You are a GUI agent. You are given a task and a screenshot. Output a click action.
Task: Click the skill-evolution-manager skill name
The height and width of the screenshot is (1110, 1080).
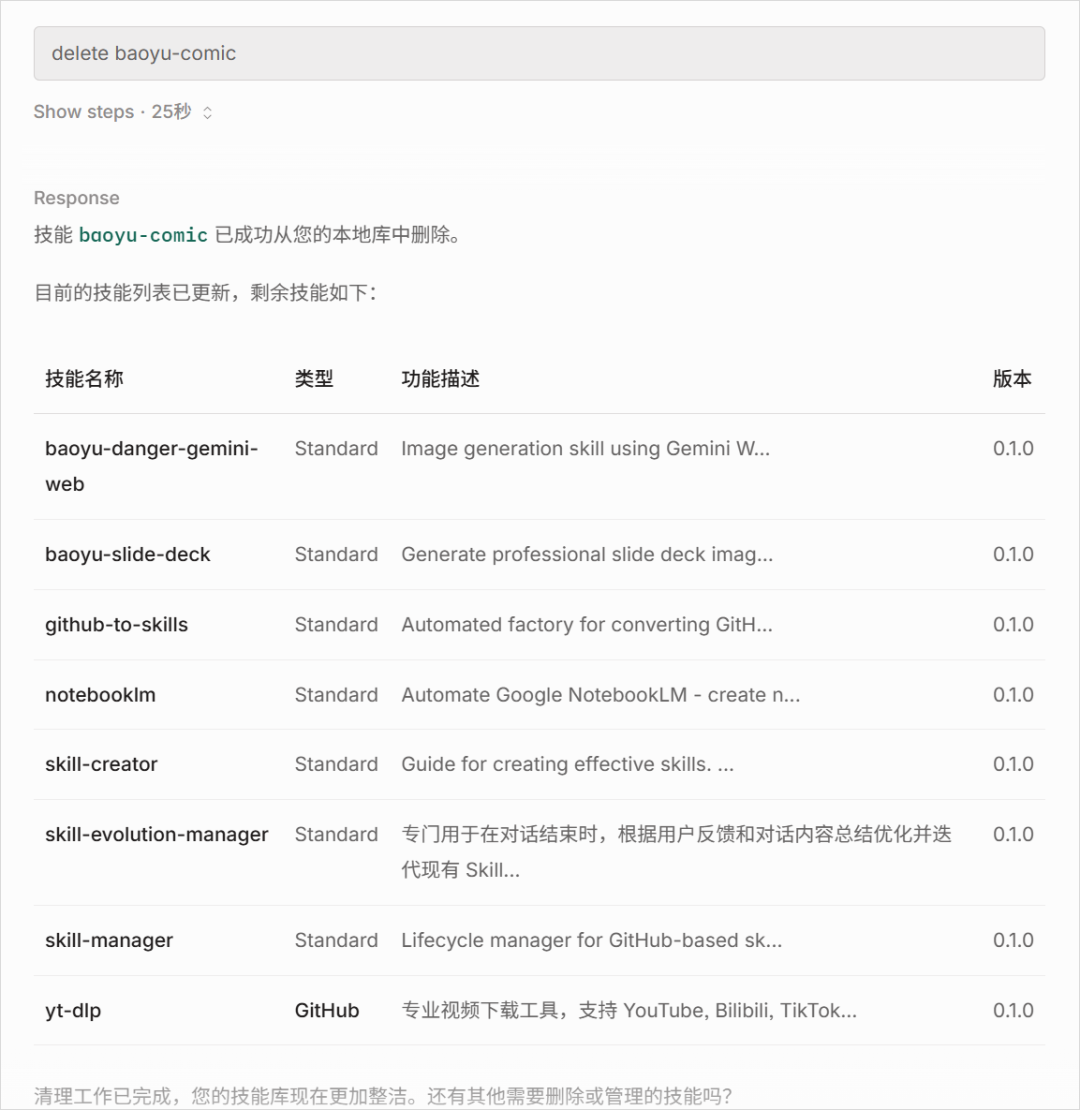click(x=157, y=834)
